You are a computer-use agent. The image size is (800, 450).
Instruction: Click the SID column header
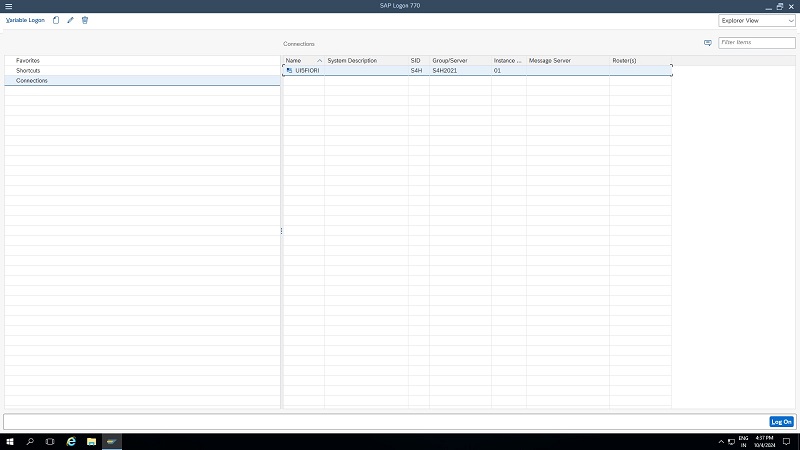point(419,60)
